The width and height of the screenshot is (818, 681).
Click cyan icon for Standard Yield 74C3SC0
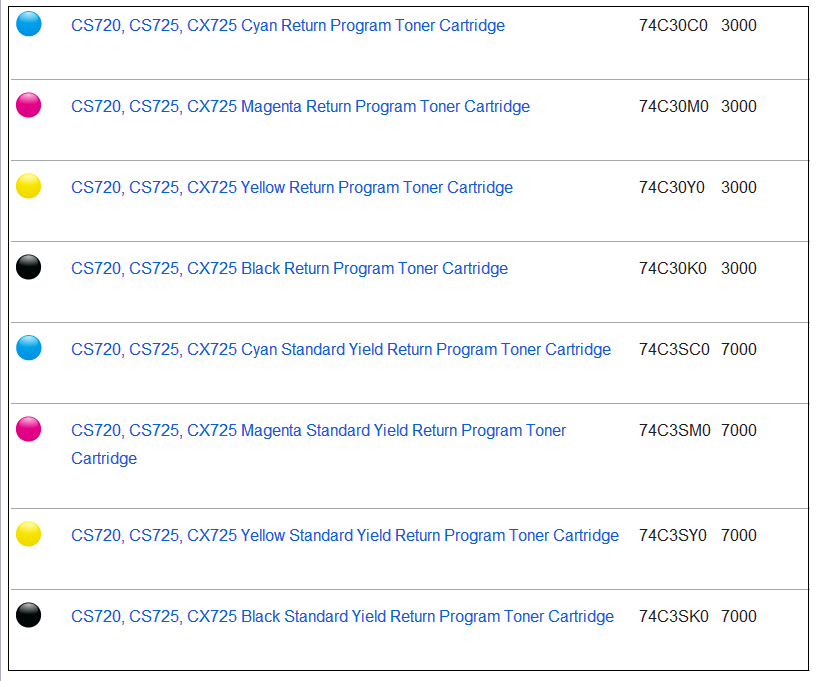(x=29, y=348)
